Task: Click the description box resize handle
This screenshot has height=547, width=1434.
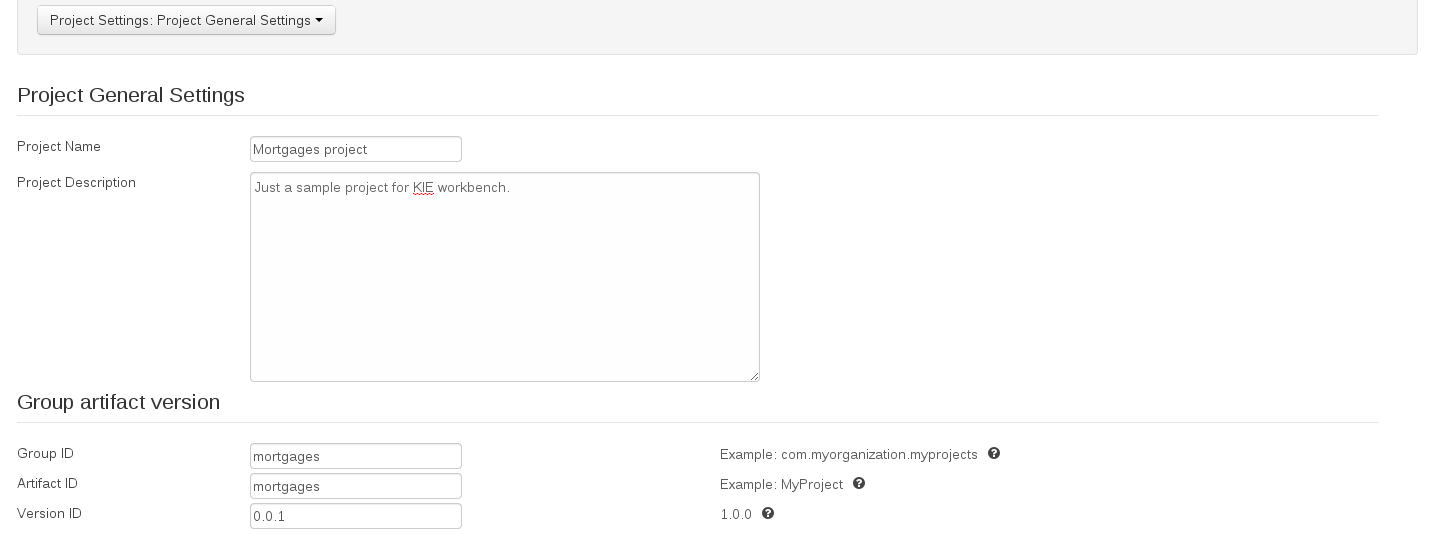Action: pyautogui.click(x=755, y=377)
